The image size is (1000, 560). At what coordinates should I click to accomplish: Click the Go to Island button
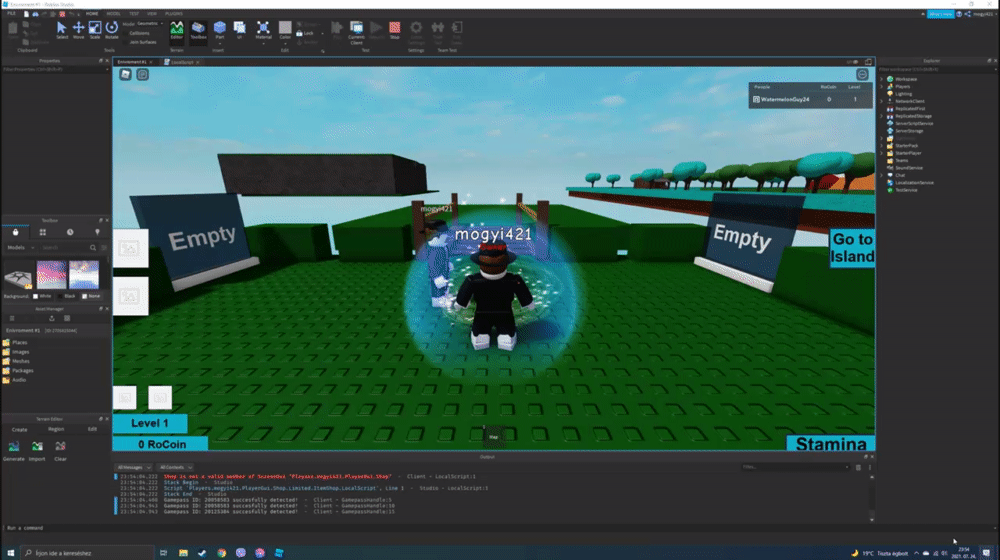coord(852,248)
